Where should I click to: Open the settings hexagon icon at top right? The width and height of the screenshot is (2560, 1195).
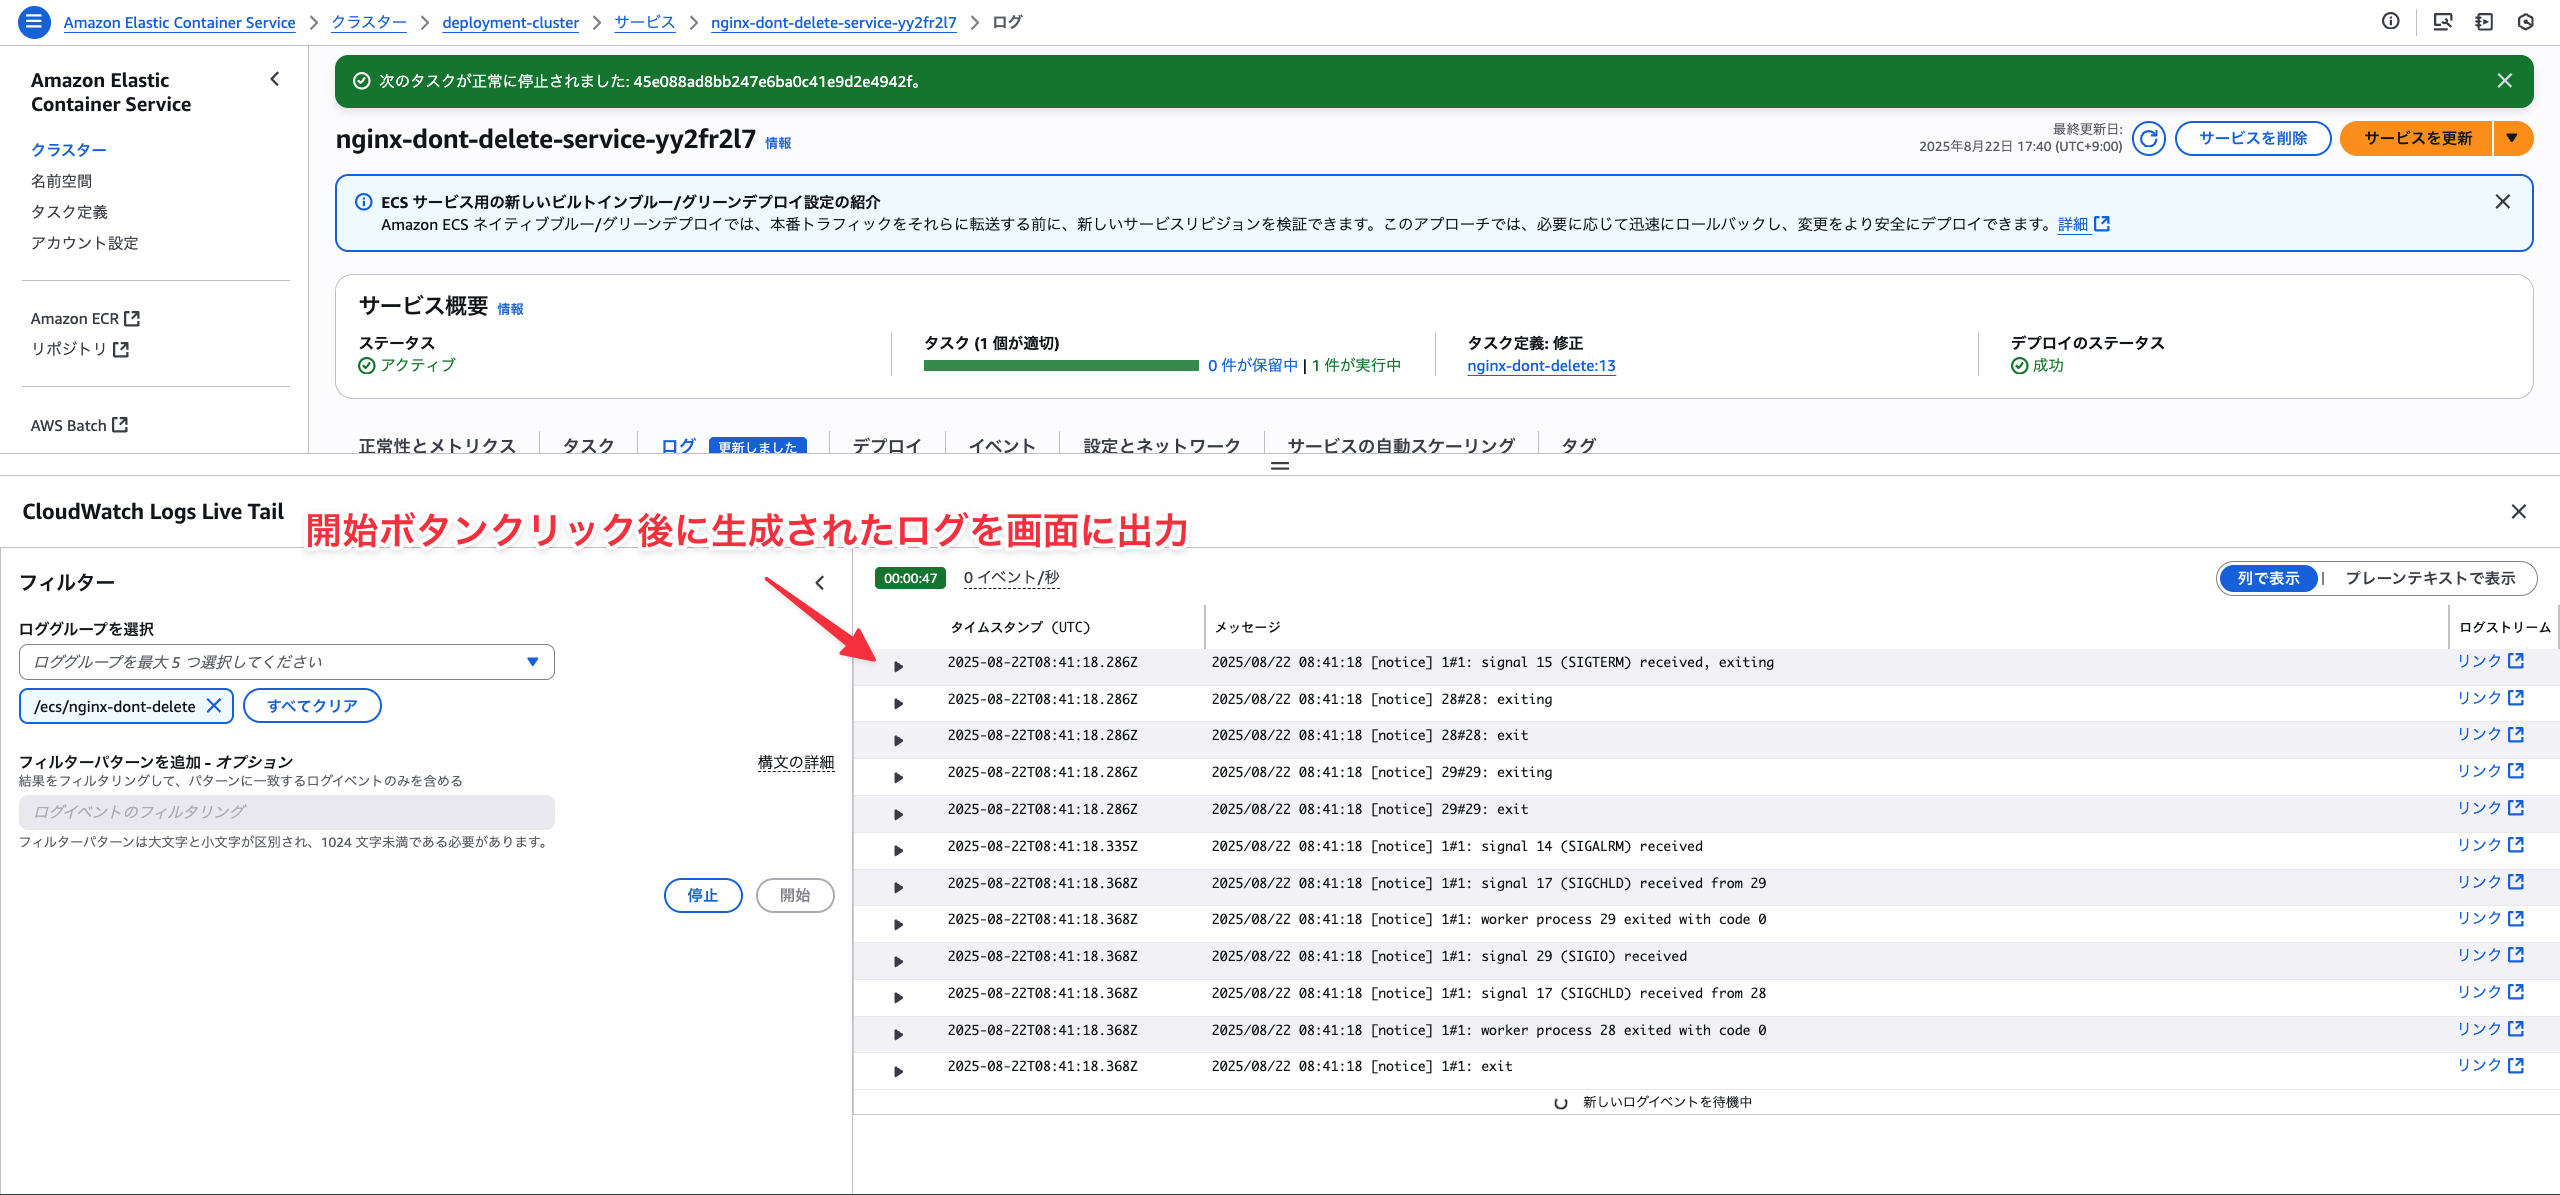tap(2526, 22)
